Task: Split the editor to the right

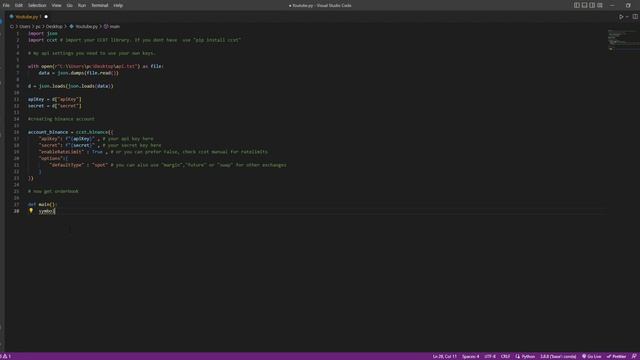Action: pyautogui.click(x=635, y=17)
